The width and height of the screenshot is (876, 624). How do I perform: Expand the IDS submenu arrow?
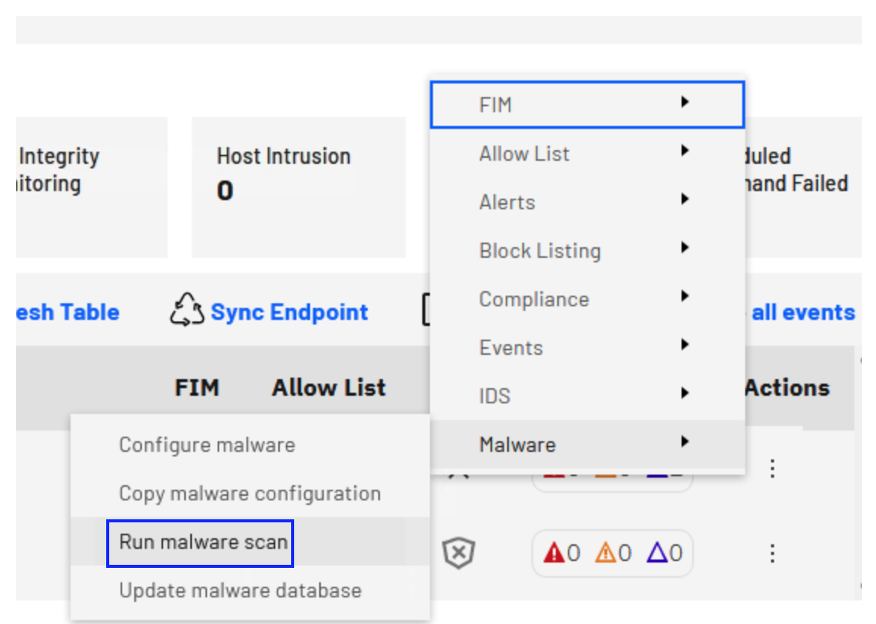pos(685,395)
